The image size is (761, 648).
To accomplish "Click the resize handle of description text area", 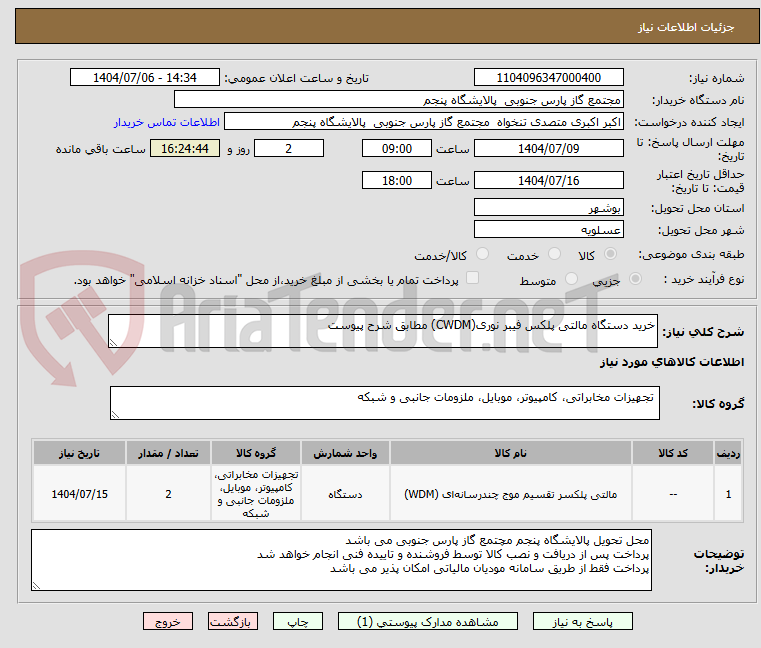I will point(113,343).
